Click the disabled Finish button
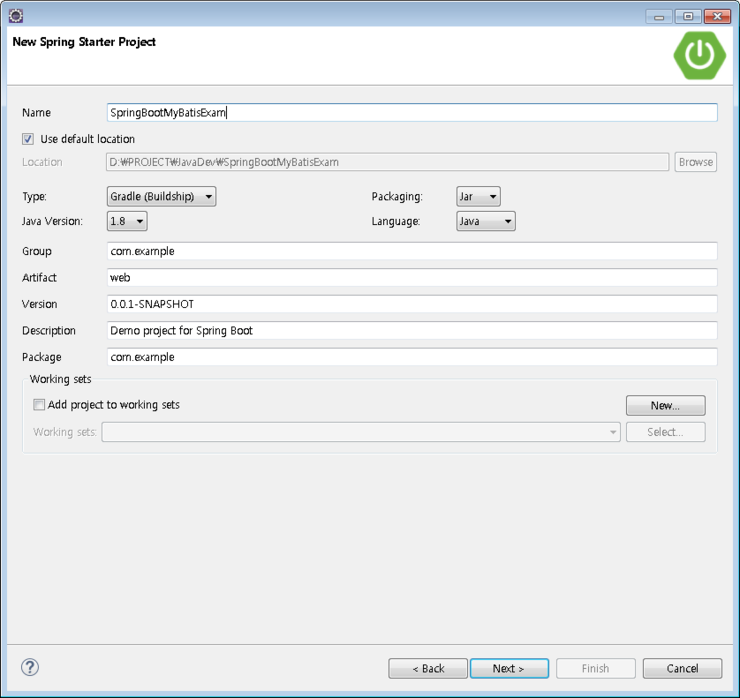 pos(596,668)
